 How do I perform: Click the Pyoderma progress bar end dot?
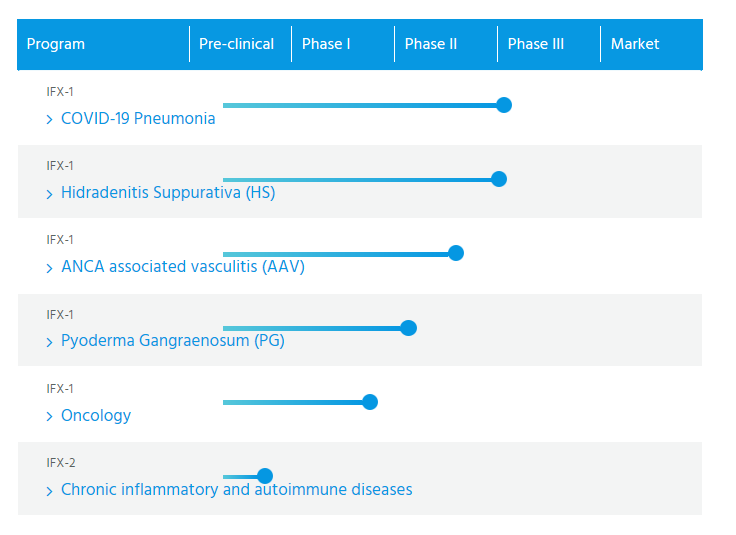408,328
